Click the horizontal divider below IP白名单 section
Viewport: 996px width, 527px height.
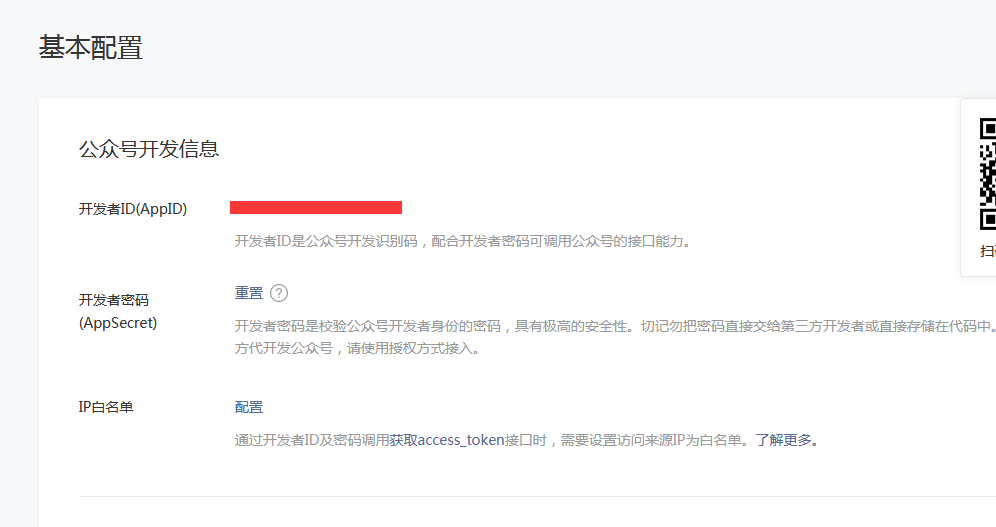point(537,497)
